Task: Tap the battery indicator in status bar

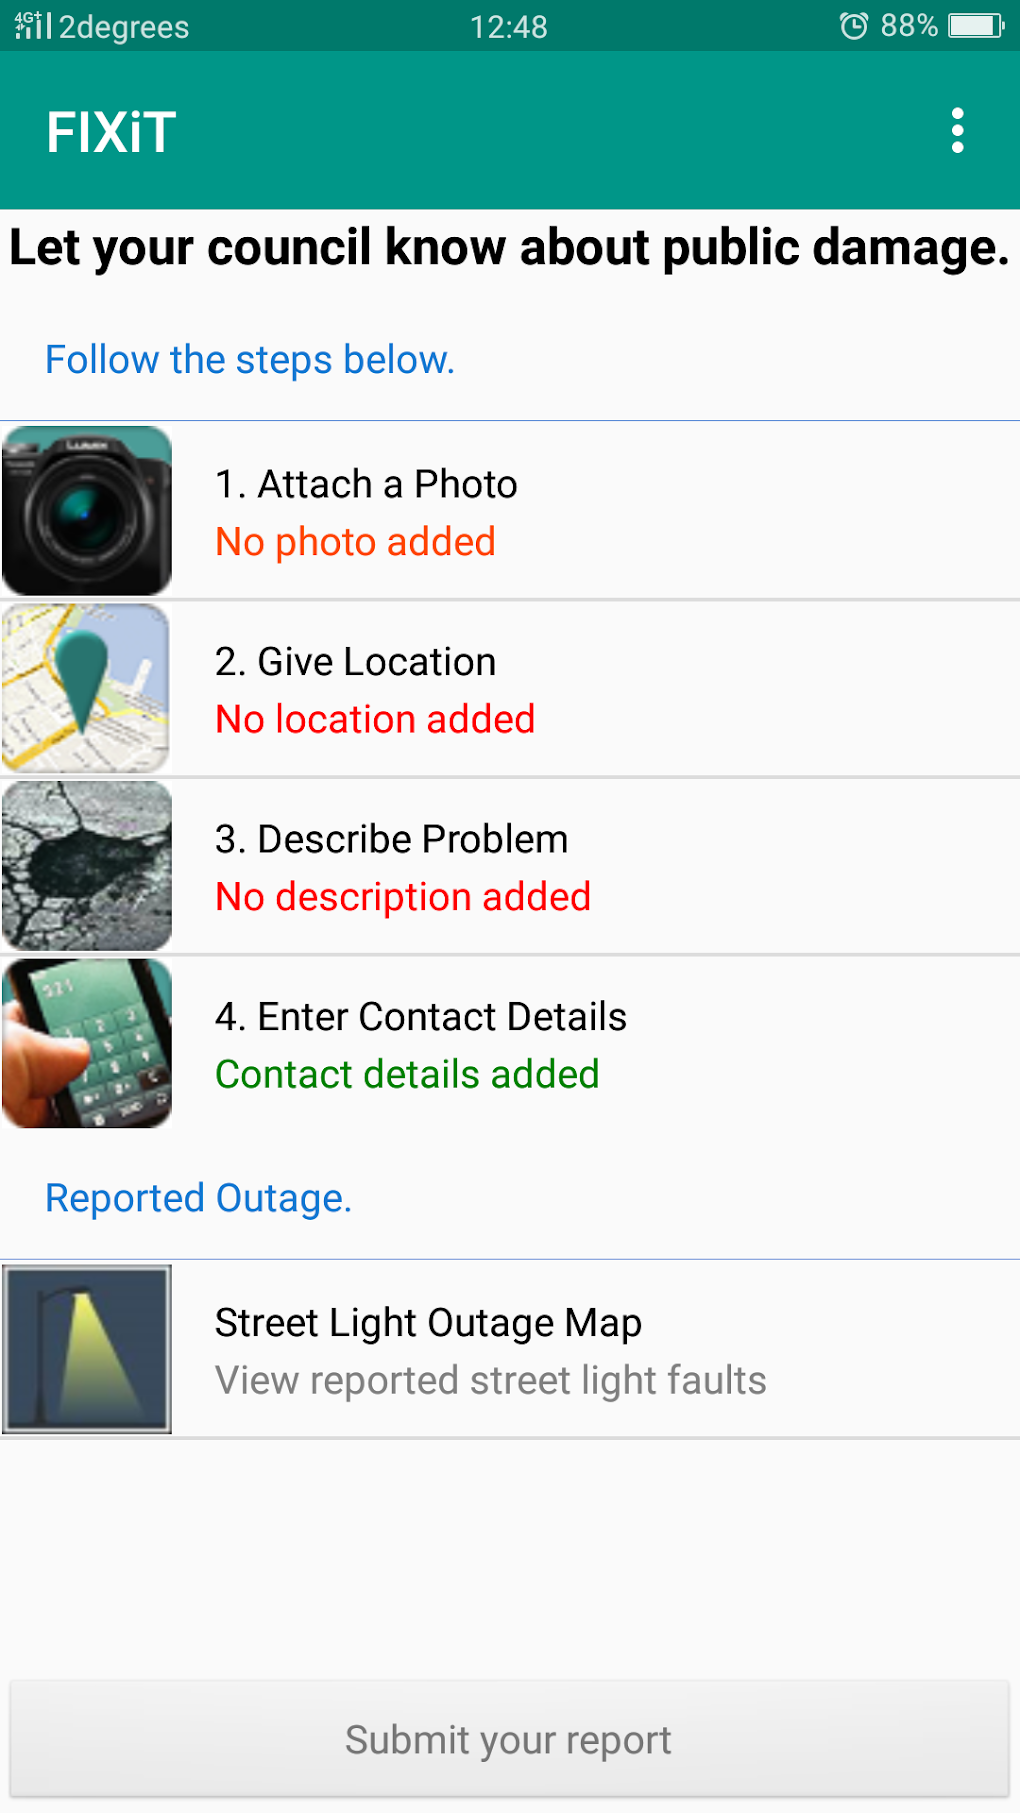Action: coord(975,26)
